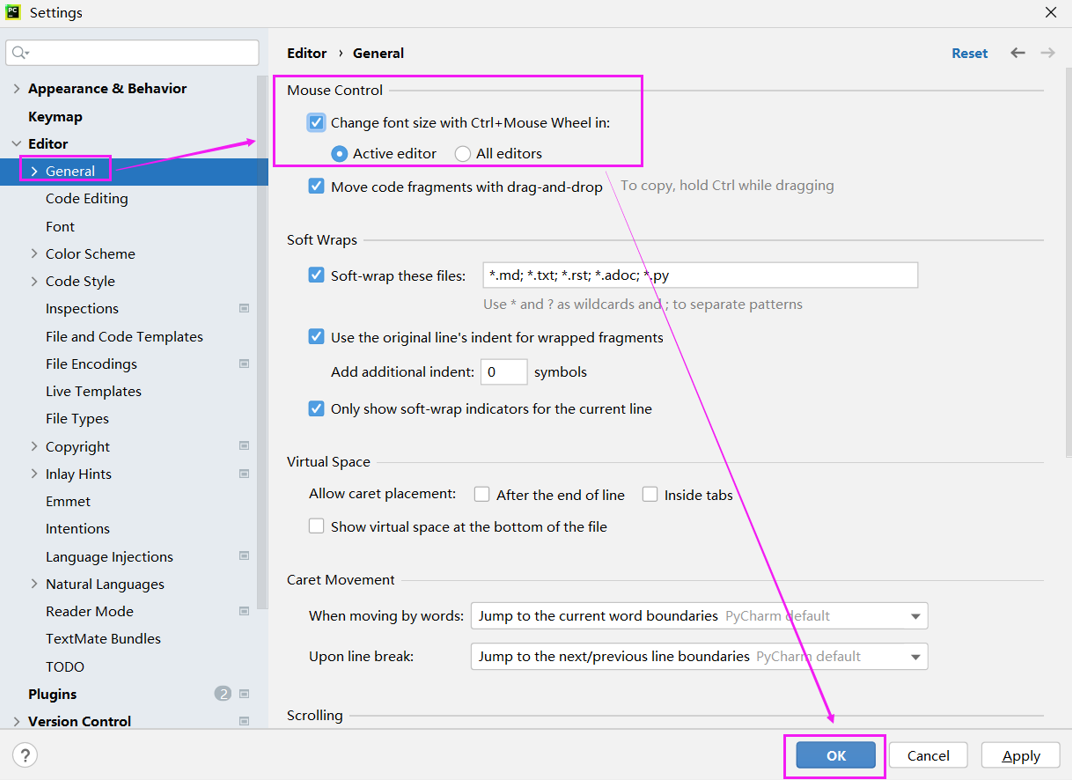This screenshot has height=780, width=1072.
Task: Click the forward navigation arrow icon
Action: pos(1047,53)
